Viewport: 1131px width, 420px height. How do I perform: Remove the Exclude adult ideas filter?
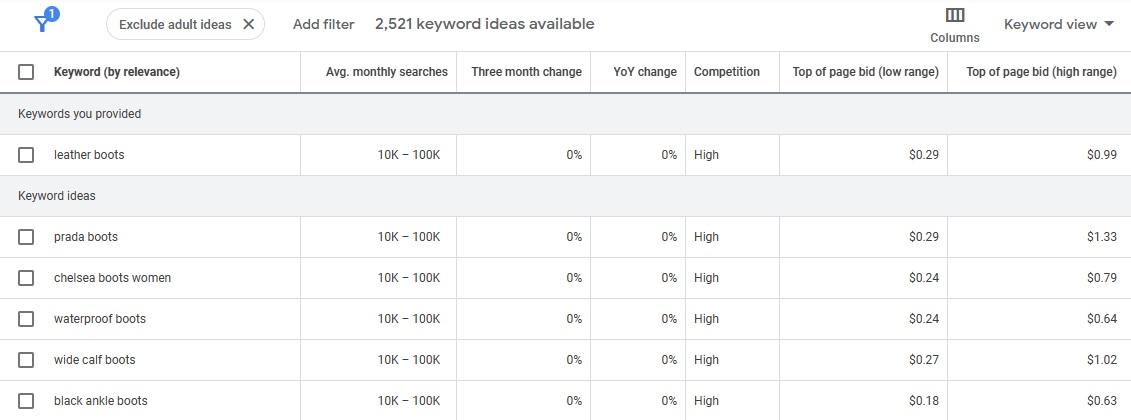point(249,24)
